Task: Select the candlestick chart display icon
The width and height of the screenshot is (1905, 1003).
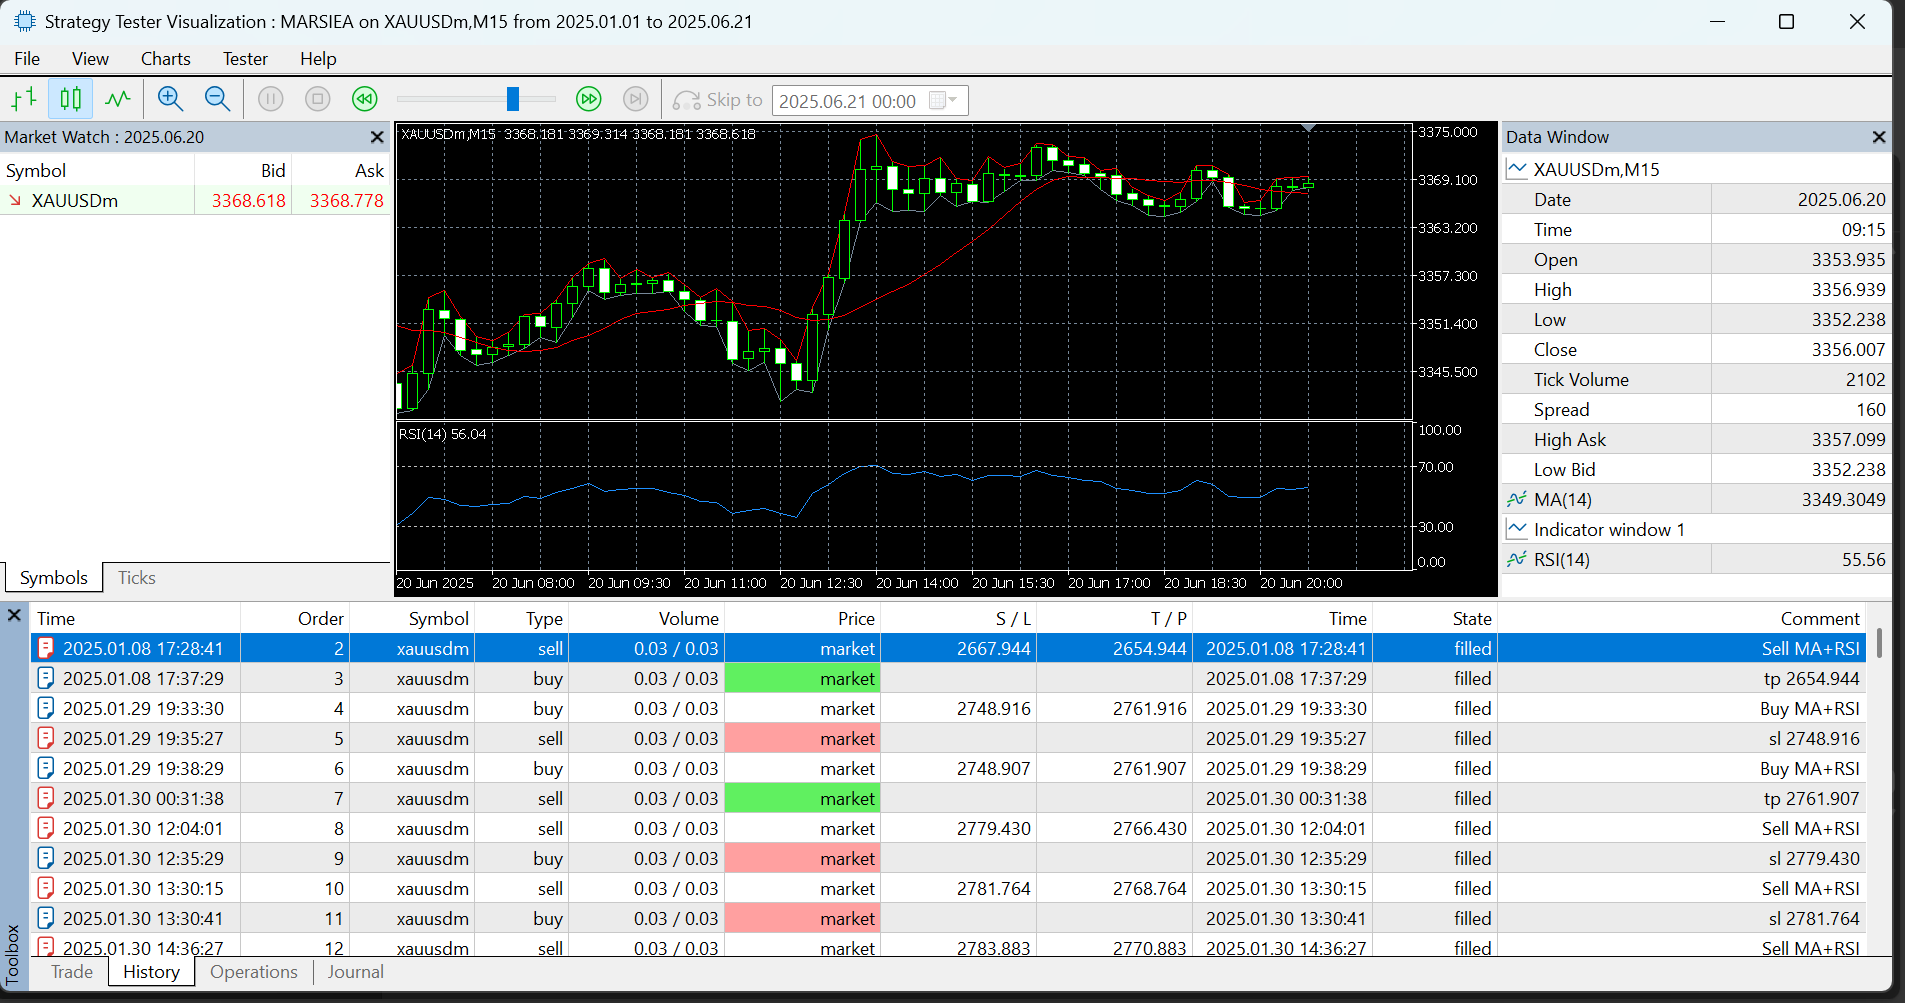Action: click(x=70, y=98)
